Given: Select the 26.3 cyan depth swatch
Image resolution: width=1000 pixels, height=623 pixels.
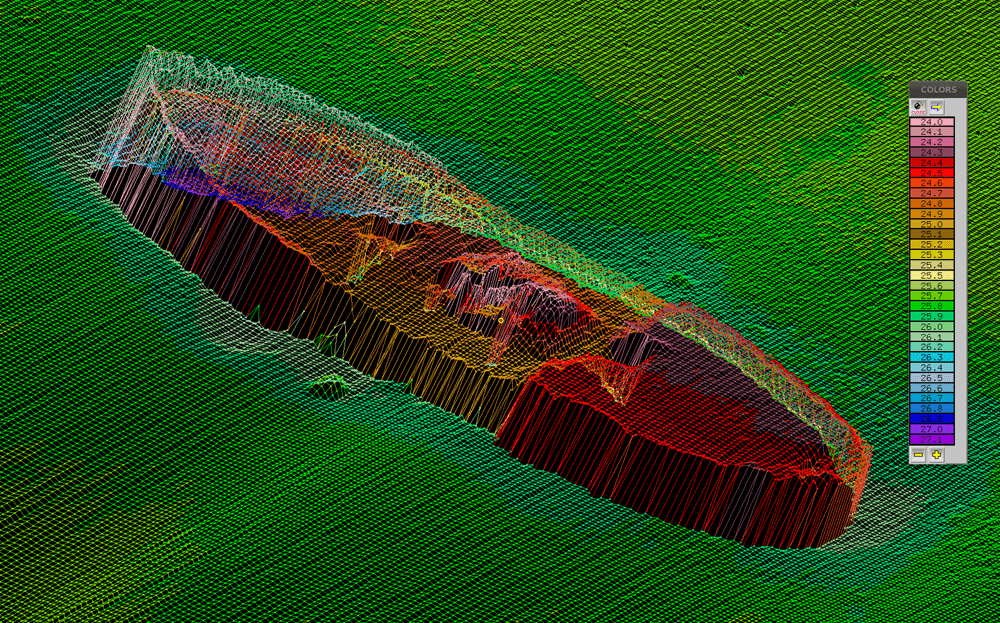Looking at the screenshot, I should (932, 357).
